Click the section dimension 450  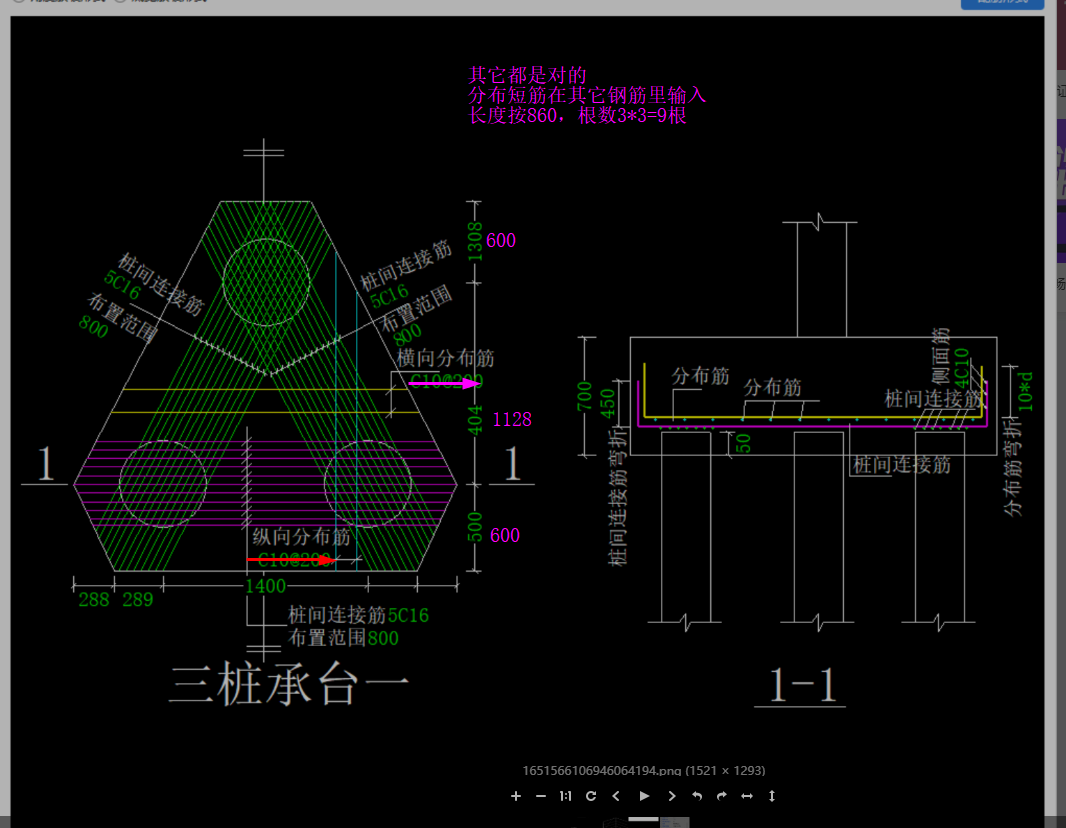[608, 402]
